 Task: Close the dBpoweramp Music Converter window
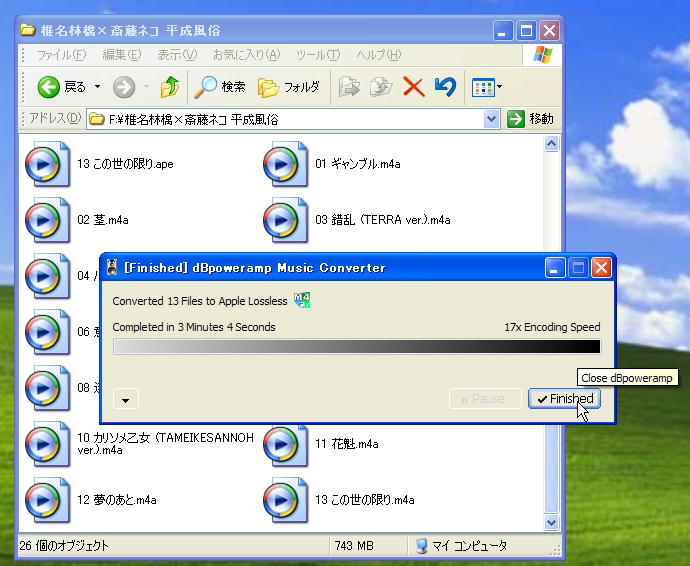(x=601, y=268)
